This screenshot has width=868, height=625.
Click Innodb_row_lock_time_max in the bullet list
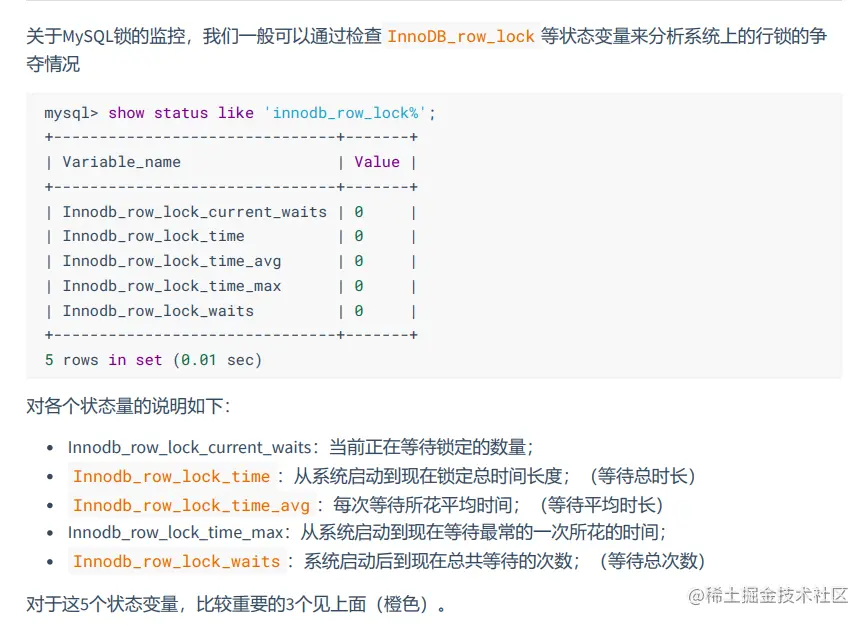click(176, 532)
